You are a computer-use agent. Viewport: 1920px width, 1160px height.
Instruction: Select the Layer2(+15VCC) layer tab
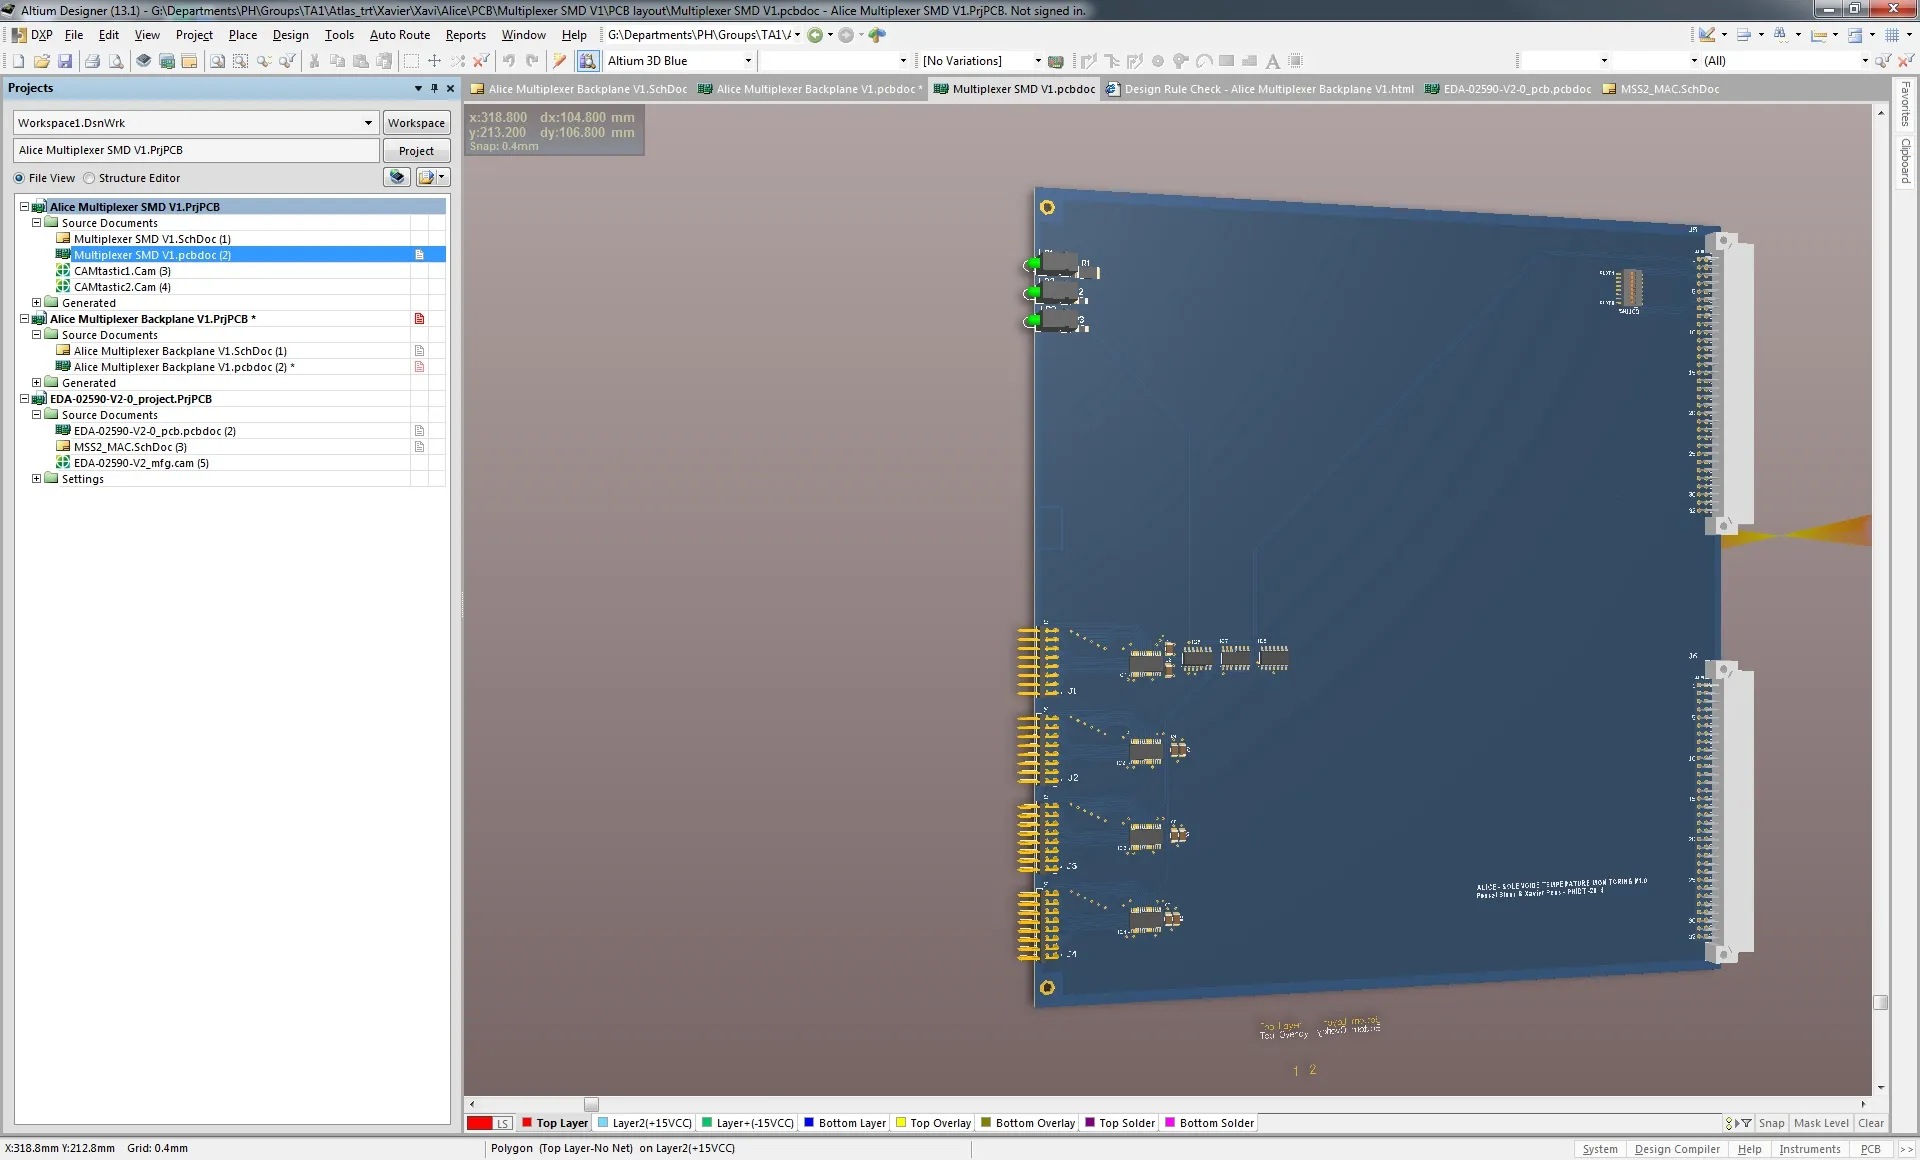[x=645, y=1123]
